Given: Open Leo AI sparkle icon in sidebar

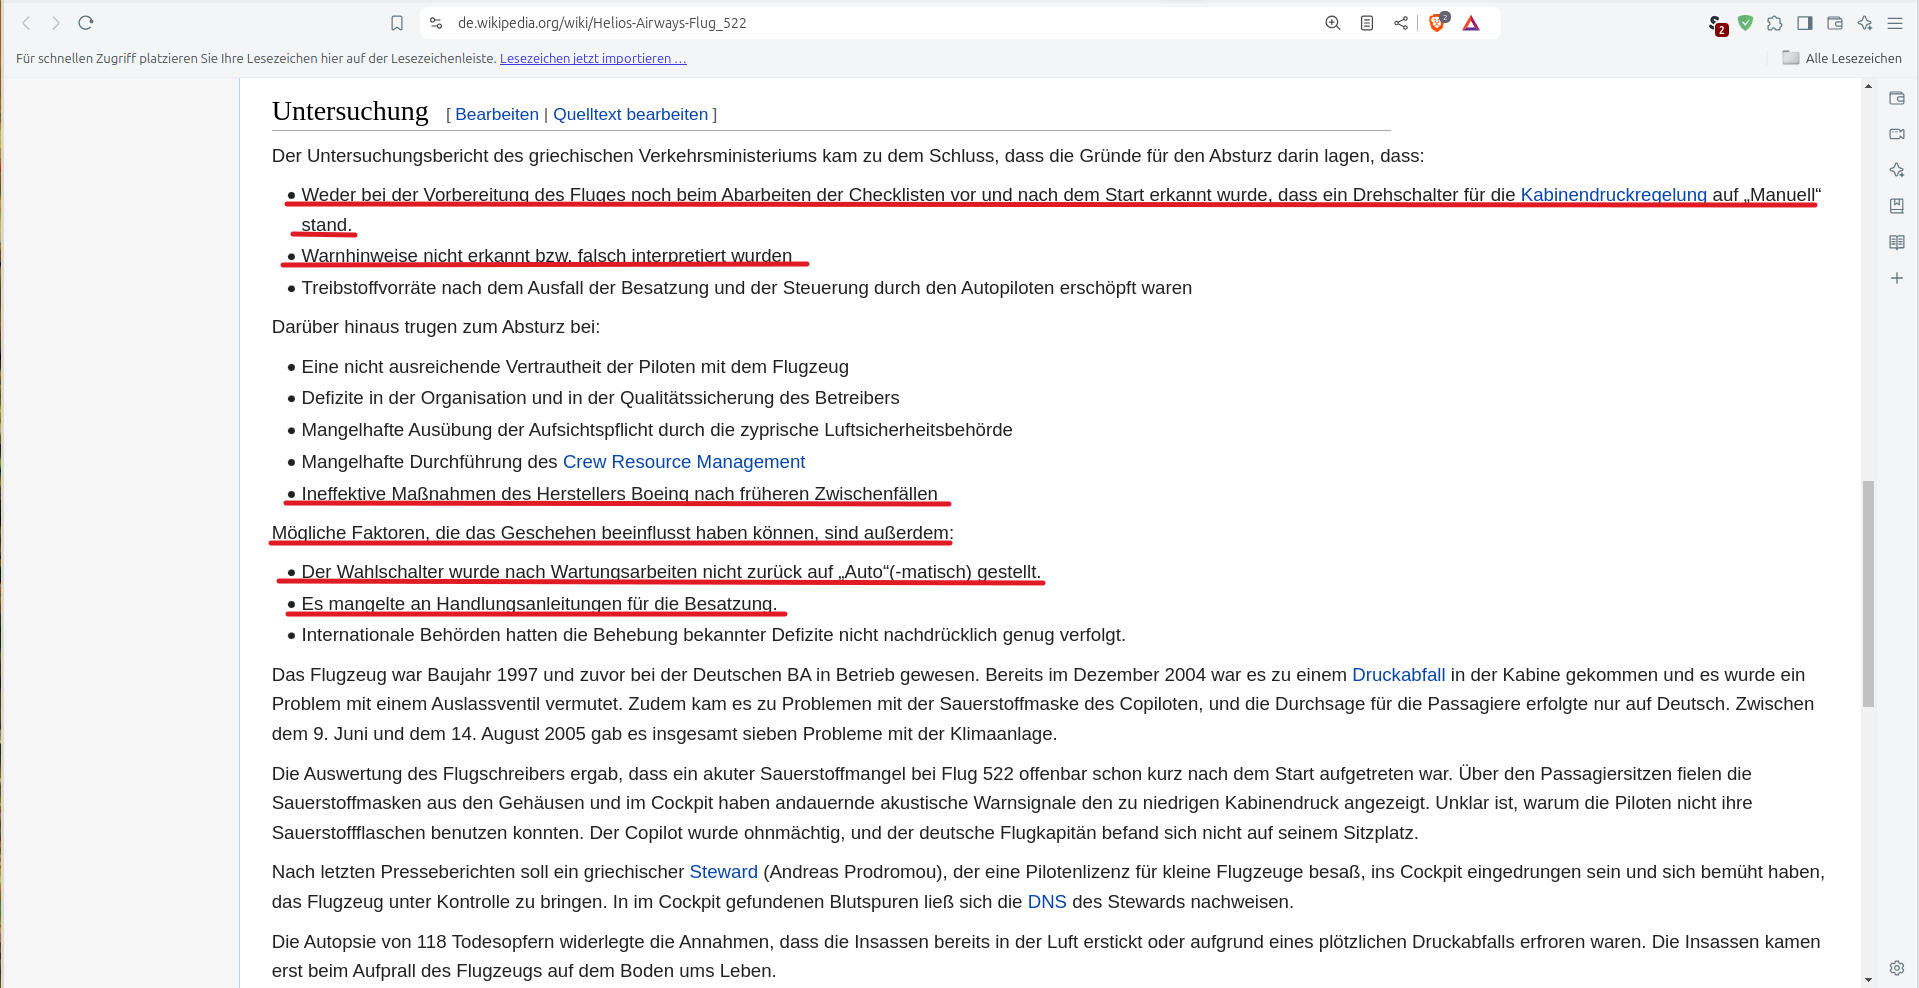Looking at the screenshot, I should click(x=1897, y=170).
